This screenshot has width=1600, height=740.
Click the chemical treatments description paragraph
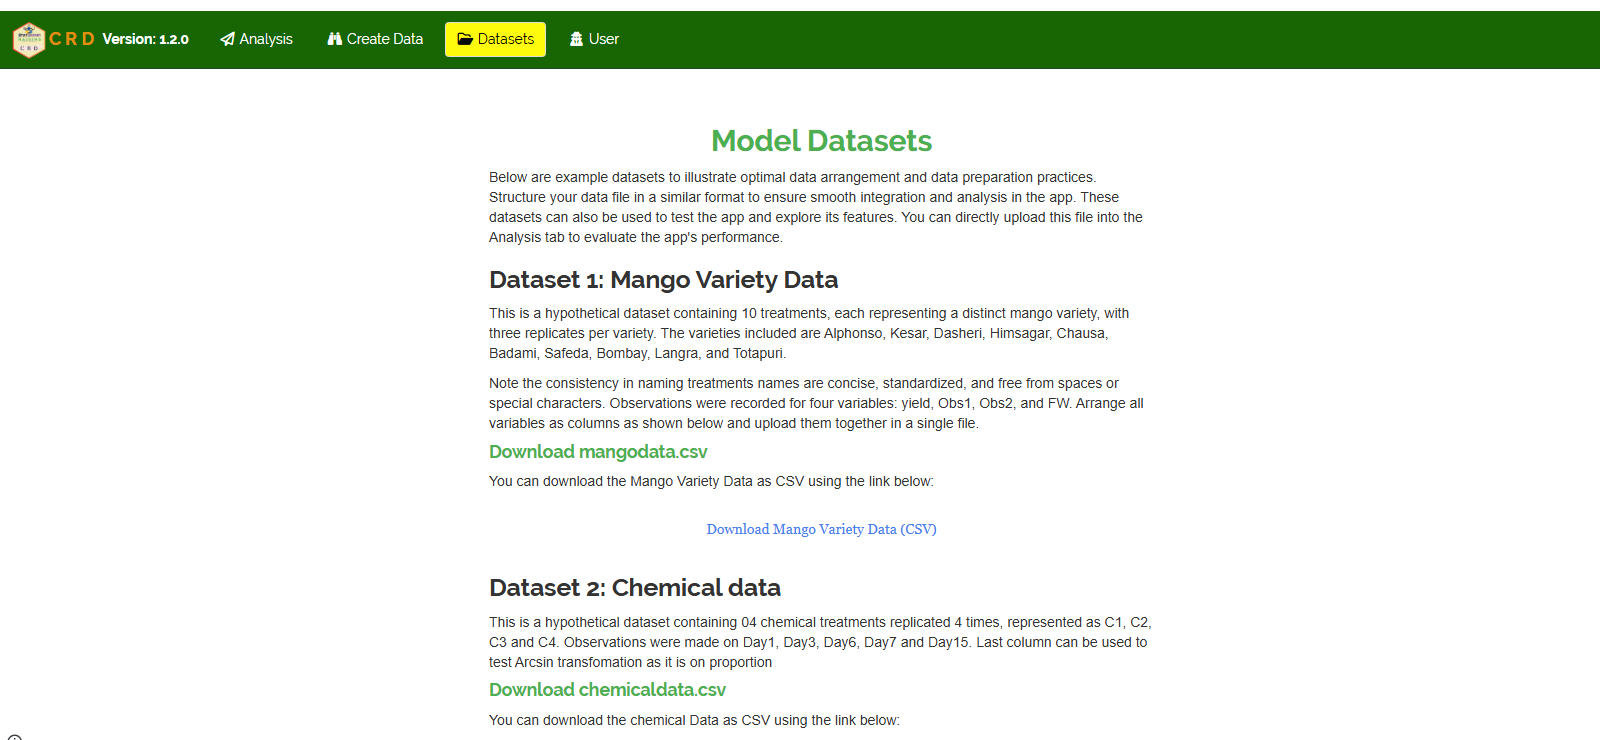pos(819,642)
